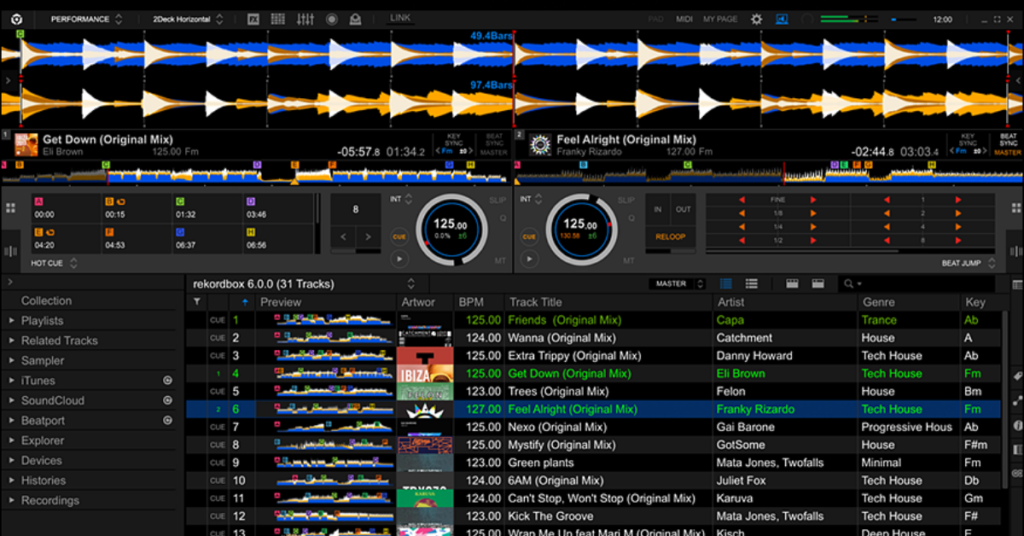Click the Beatport sync circle icon
The image size is (1024, 536).
(168, 420)
